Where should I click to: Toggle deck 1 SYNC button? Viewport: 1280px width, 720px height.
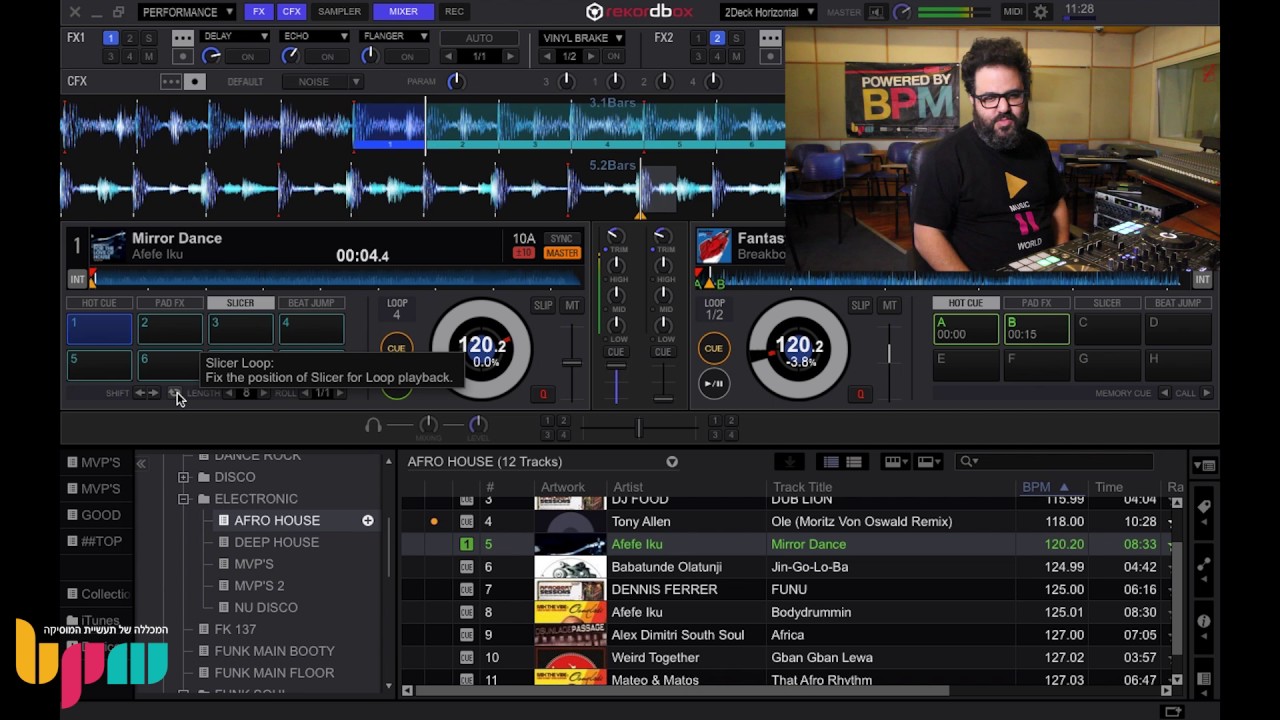[562, 239]
